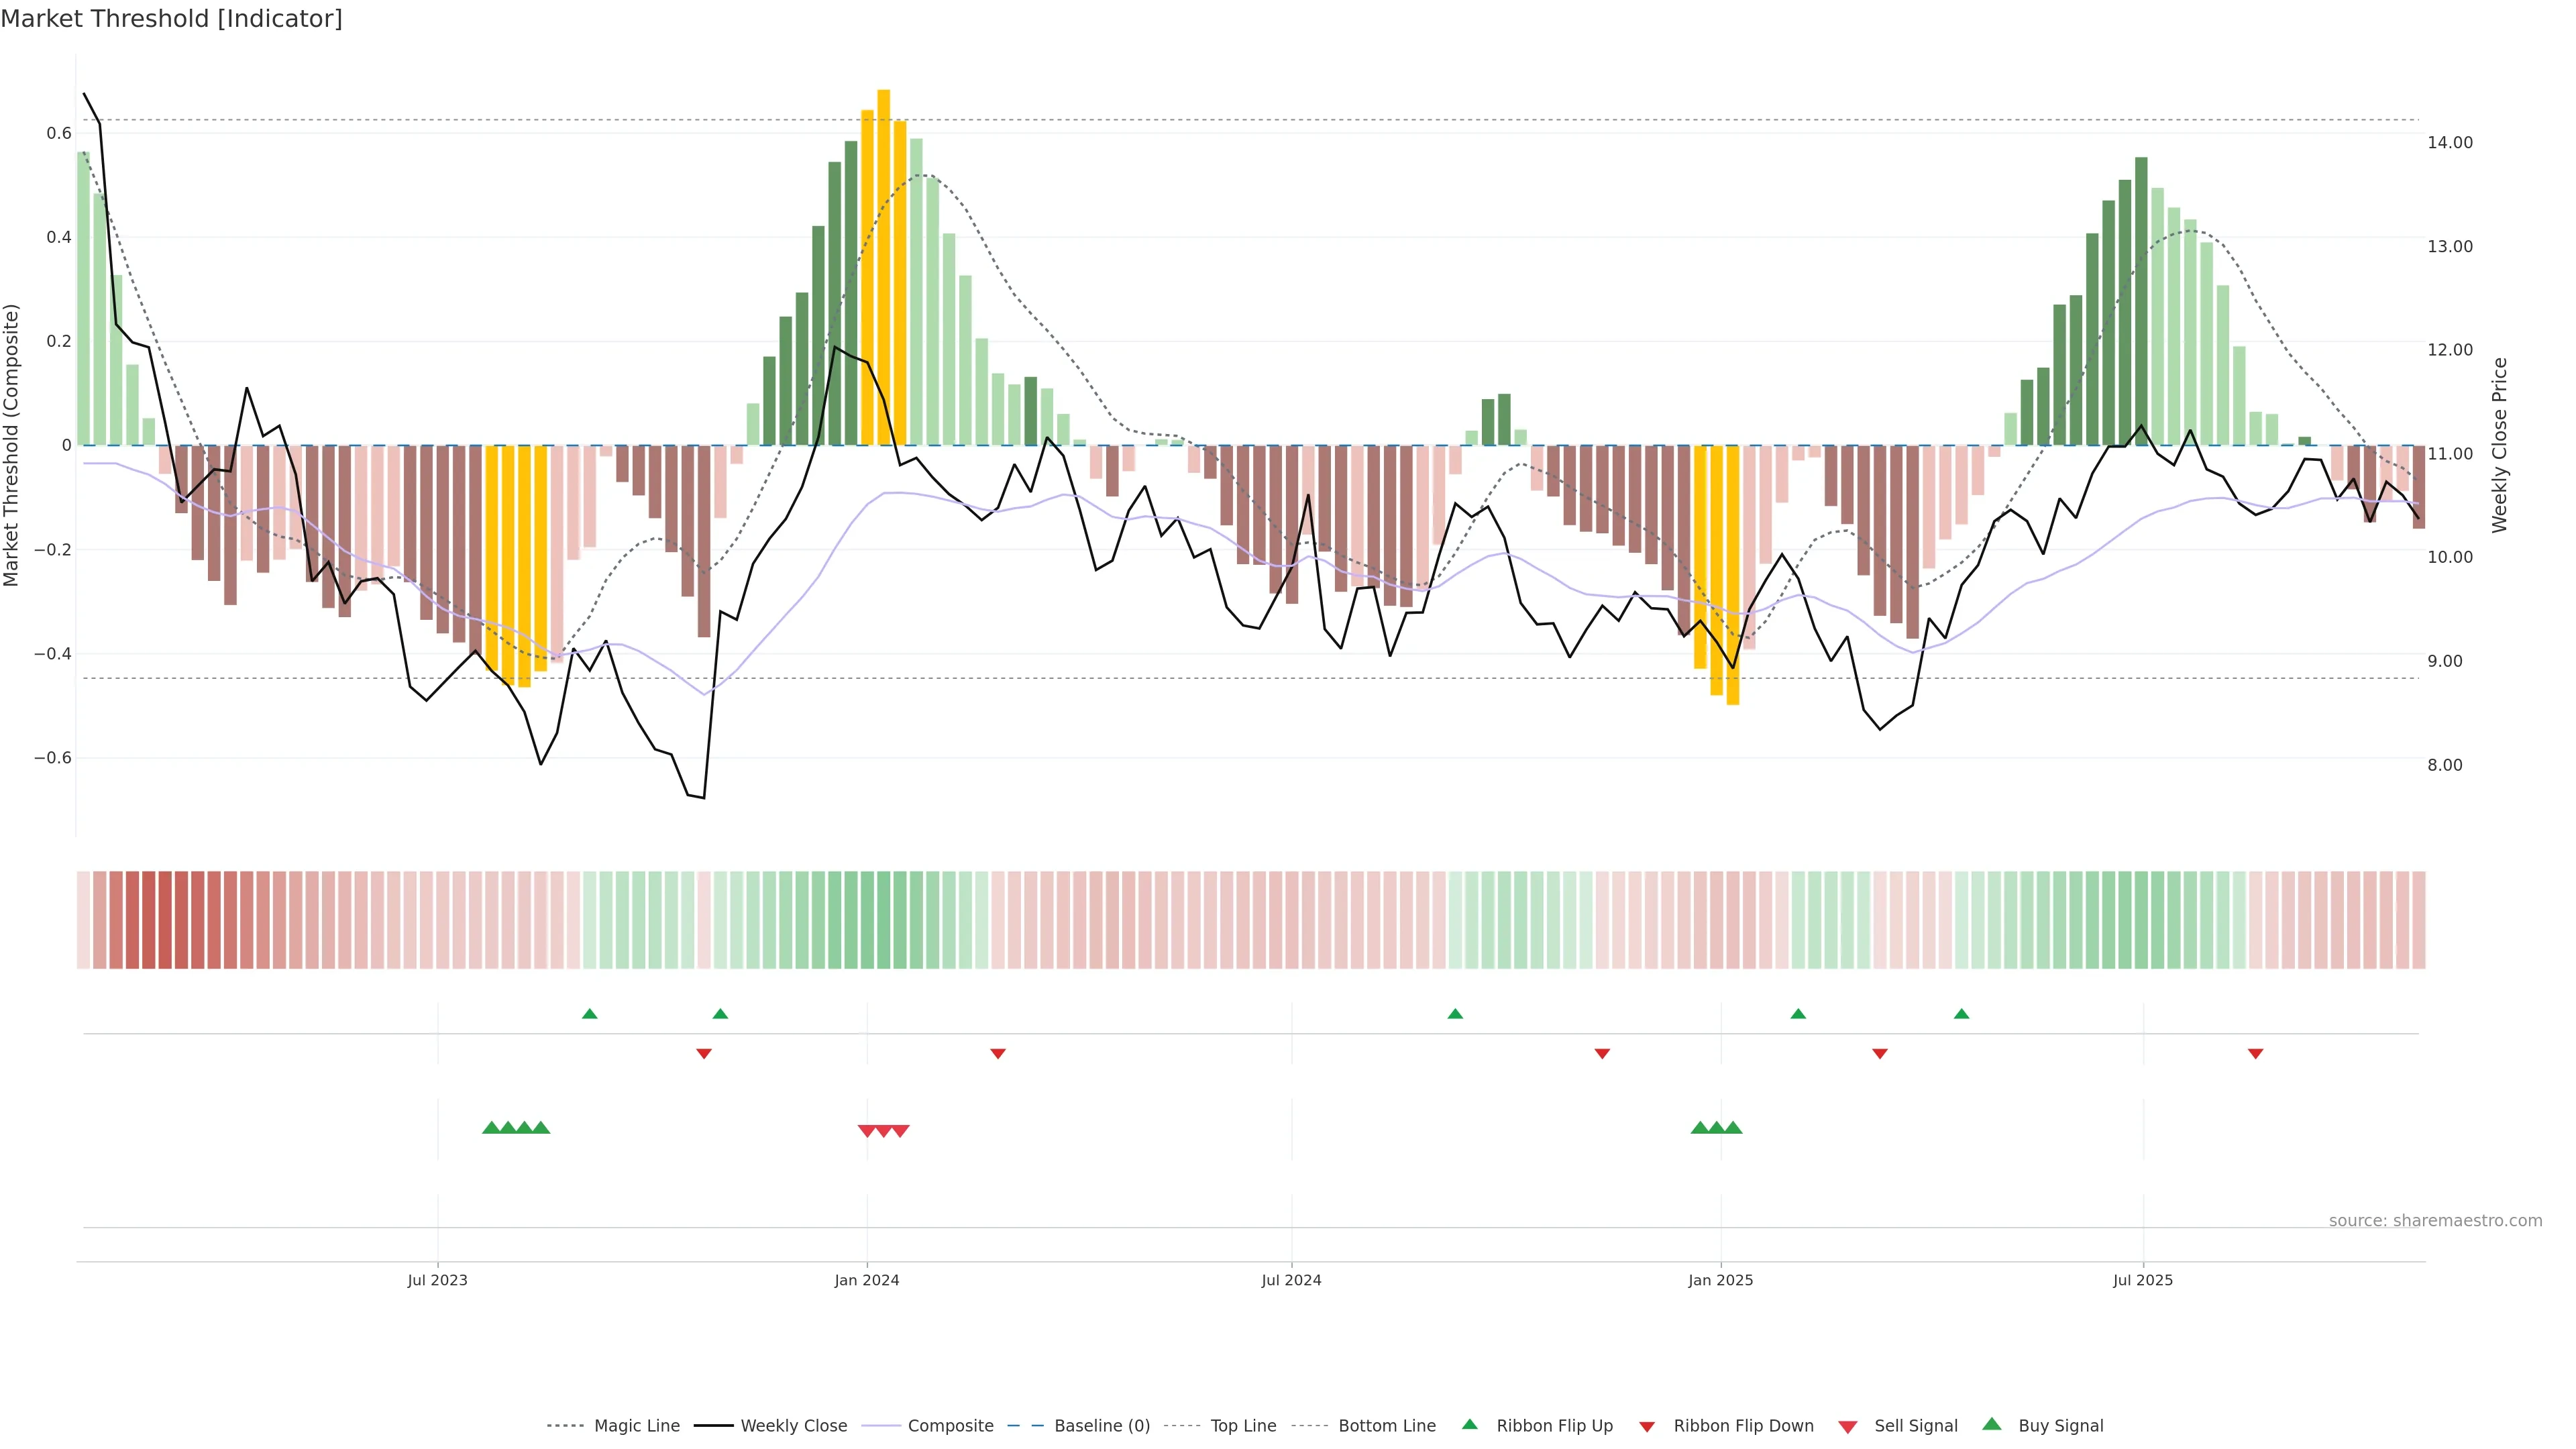
Task: Click the Market Threshold [Indicator] title
Action: (171, 19)
